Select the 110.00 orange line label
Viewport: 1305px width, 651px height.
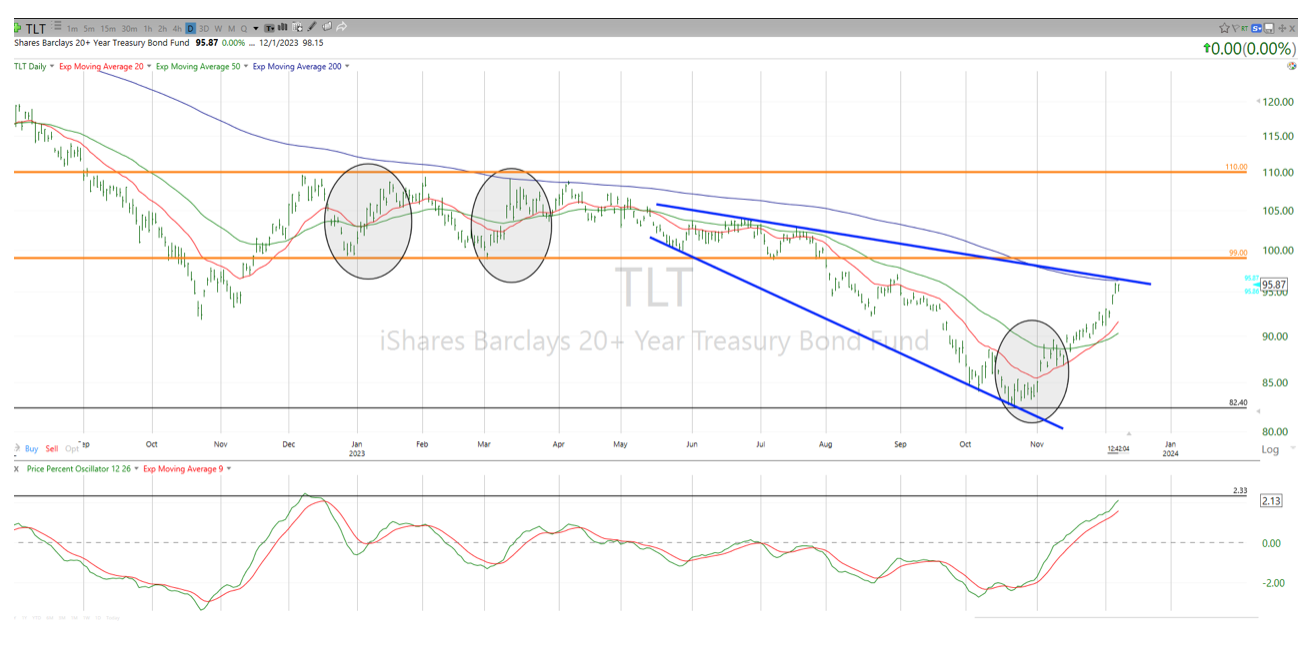tap(1236, 167)
